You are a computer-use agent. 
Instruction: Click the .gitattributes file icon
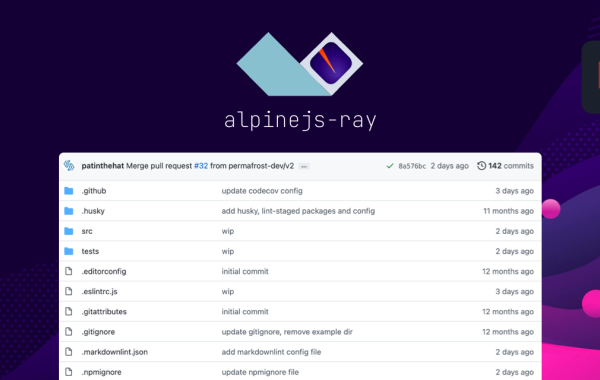(x=68, y=311)
